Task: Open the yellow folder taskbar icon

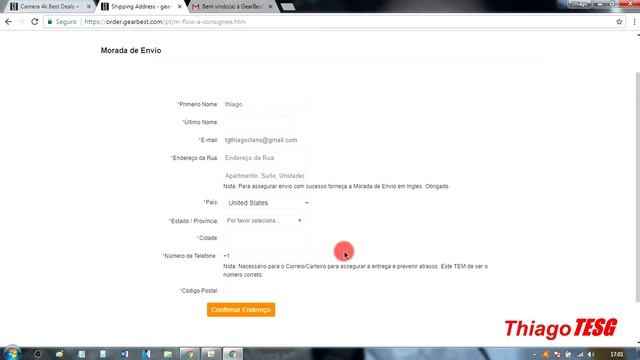Action: 168,354
